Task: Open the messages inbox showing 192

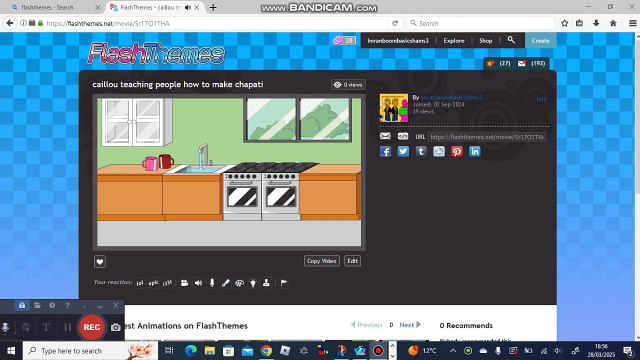Action: coord(531,63)
